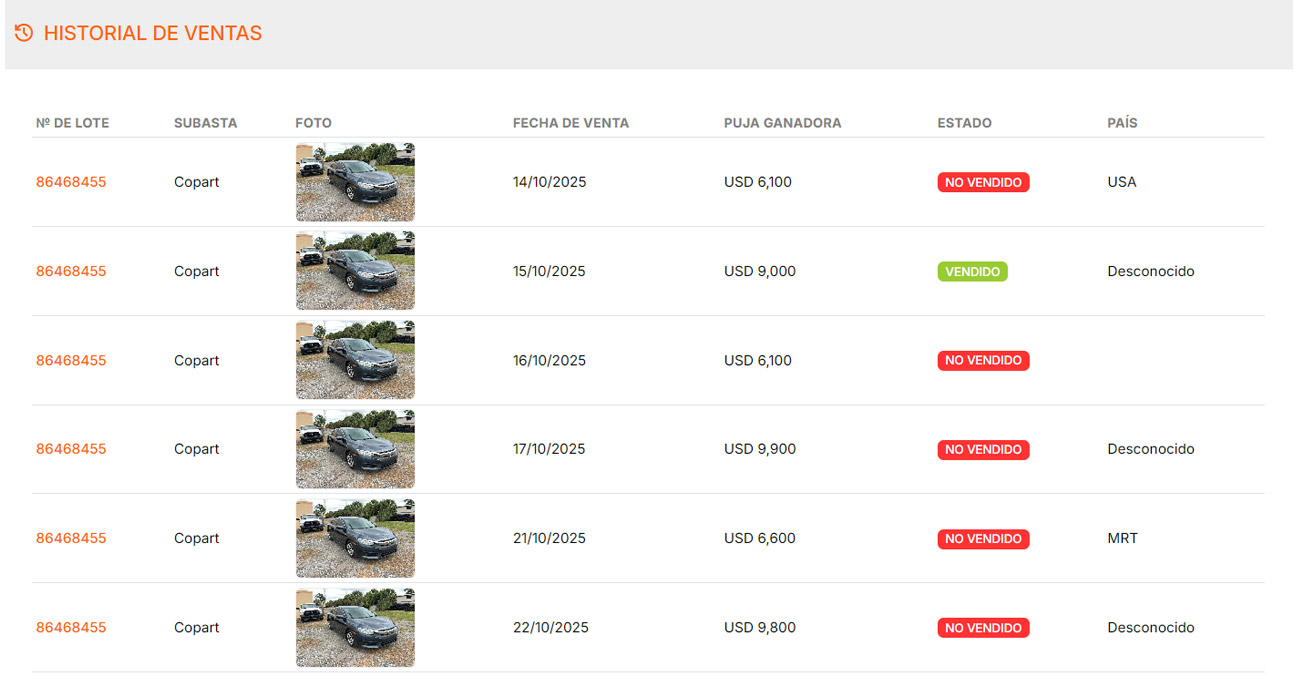Select the date 21/10/2025

point(550,538)
